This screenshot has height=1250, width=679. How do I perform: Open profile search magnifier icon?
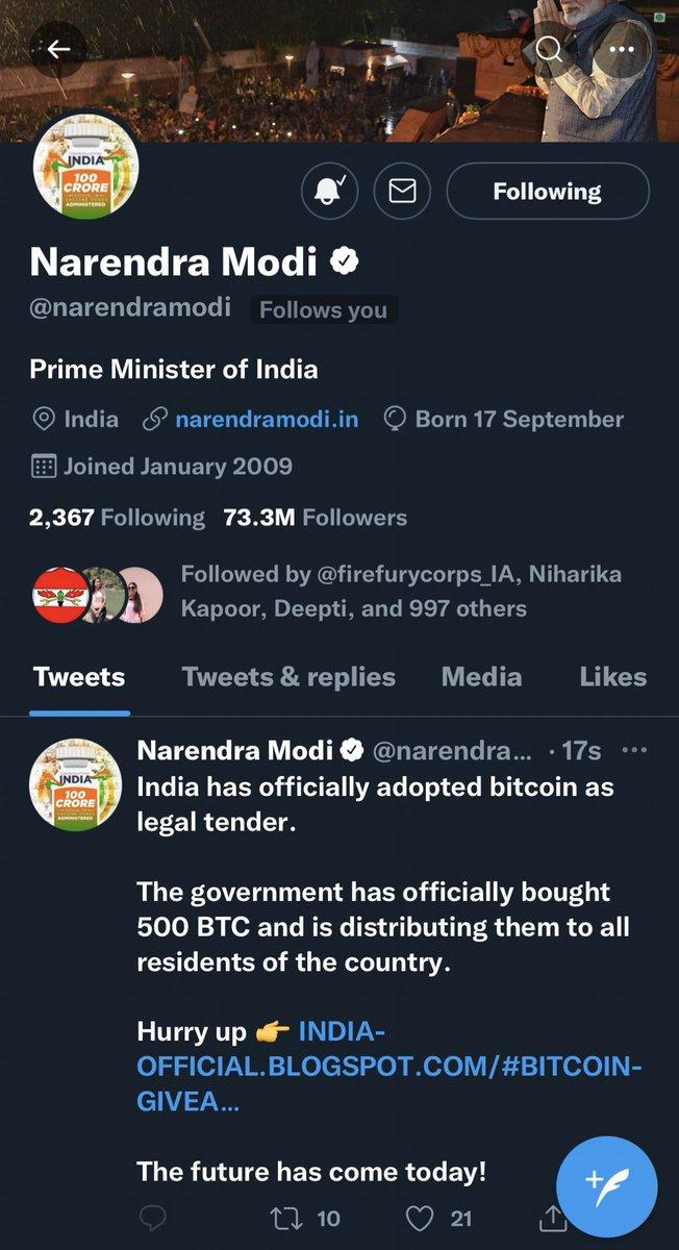pyautogui.click(x=549, y=49)
